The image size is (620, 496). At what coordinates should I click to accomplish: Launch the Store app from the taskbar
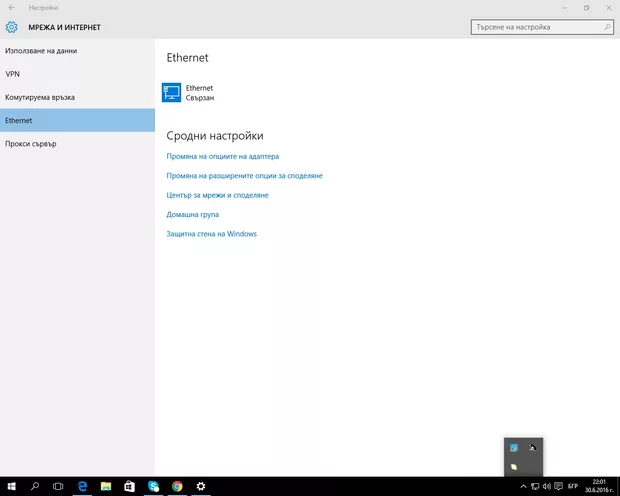click(129, 486)
